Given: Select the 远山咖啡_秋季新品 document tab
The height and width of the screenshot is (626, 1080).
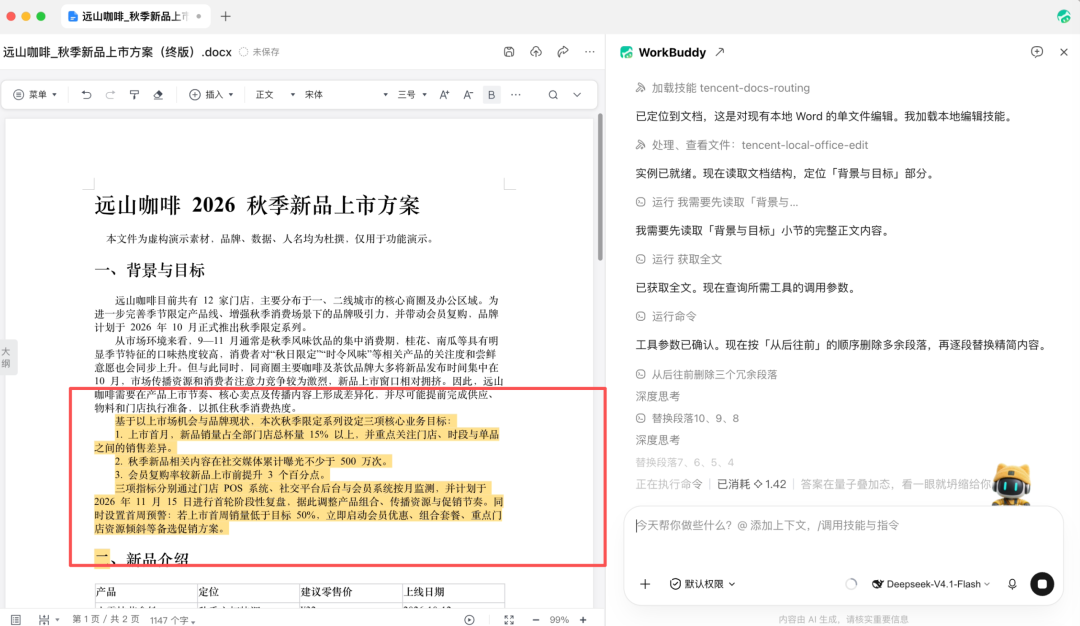Looking at the screenshot, I should [x=134, y=16].
